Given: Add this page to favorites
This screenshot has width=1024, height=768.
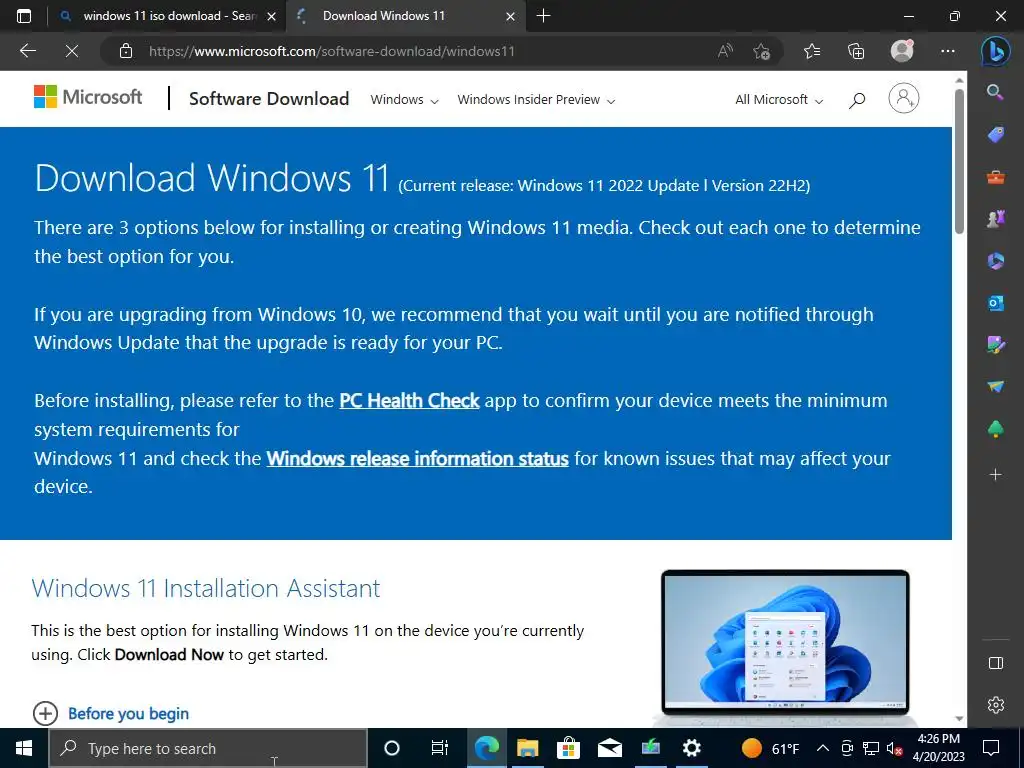Looking at the screenshot, I should pos(761,51).
